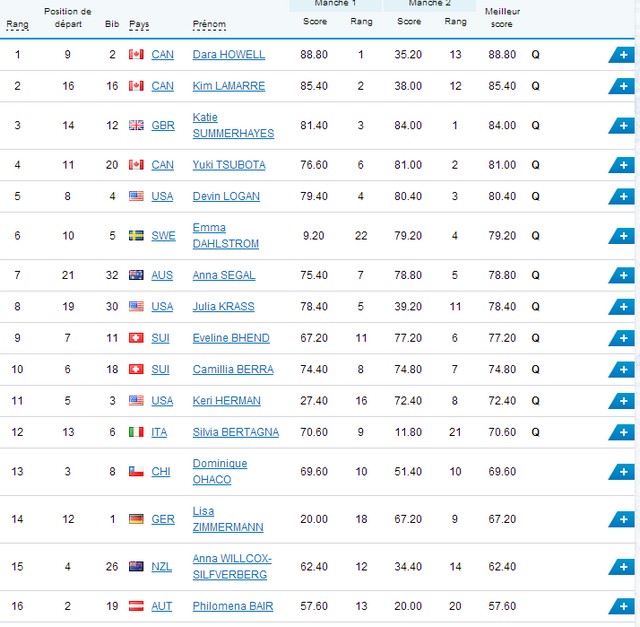Screen dimensions: 640x627
Task: Click the Austrian flag beside Philomena BAIR
Action: pos(136,606)
